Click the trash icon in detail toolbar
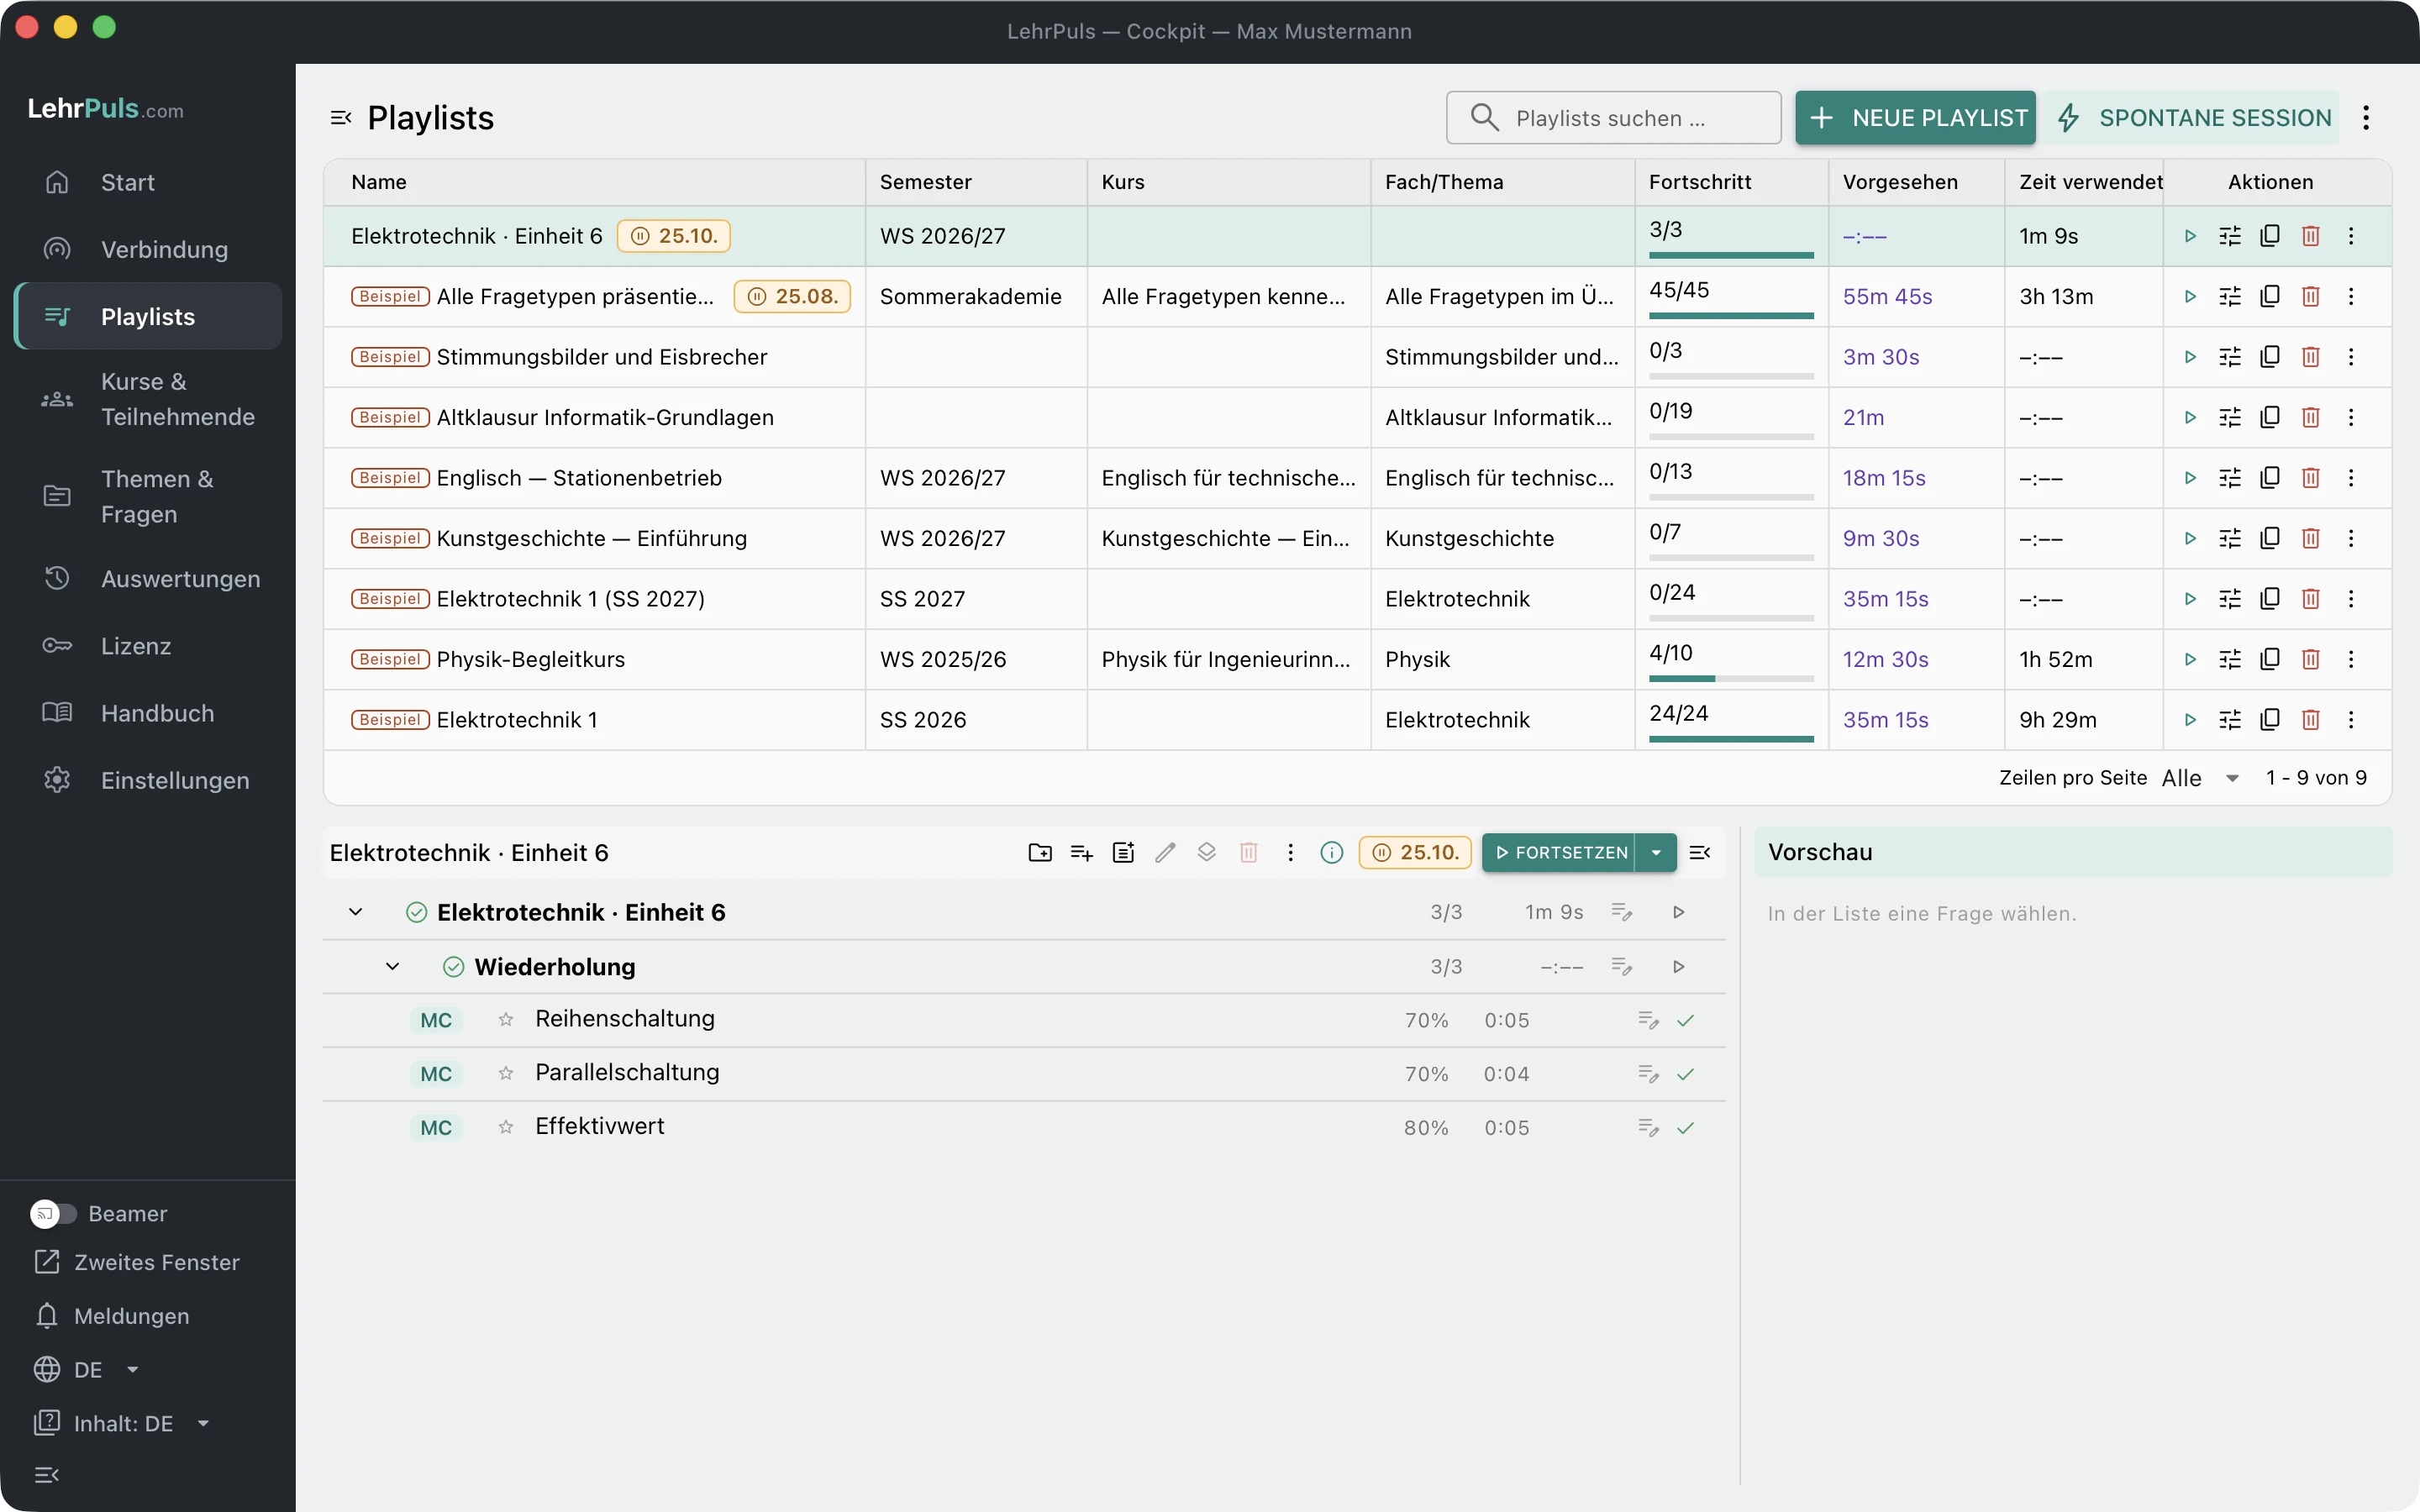Viewport: 2420px width, 1512px height. click(x=1249, y=852)
